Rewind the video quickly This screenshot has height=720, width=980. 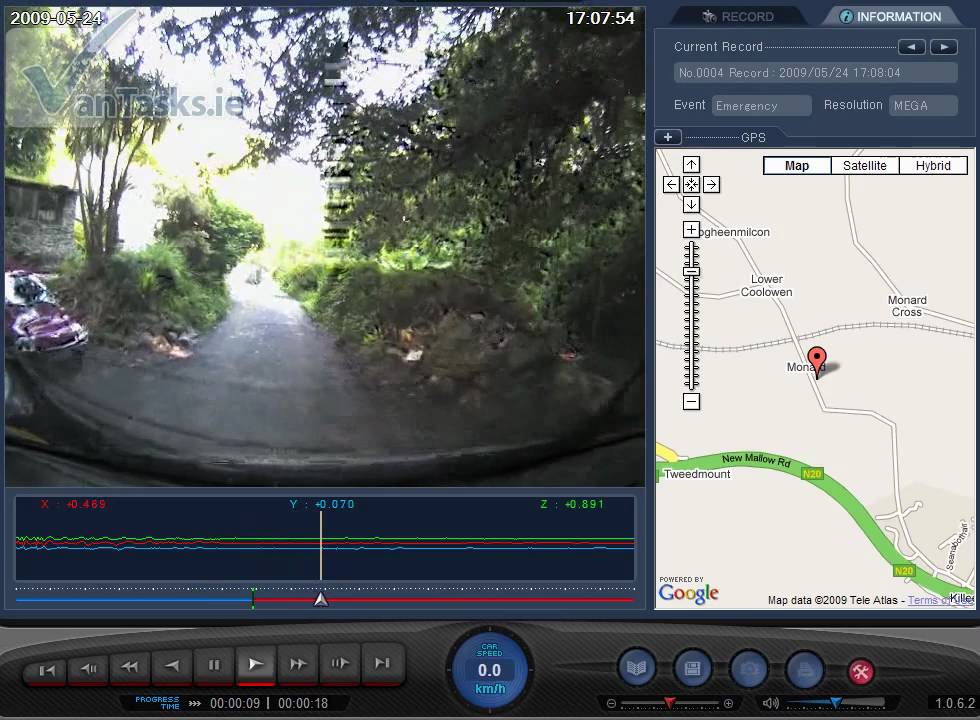[x=130, y=668]
